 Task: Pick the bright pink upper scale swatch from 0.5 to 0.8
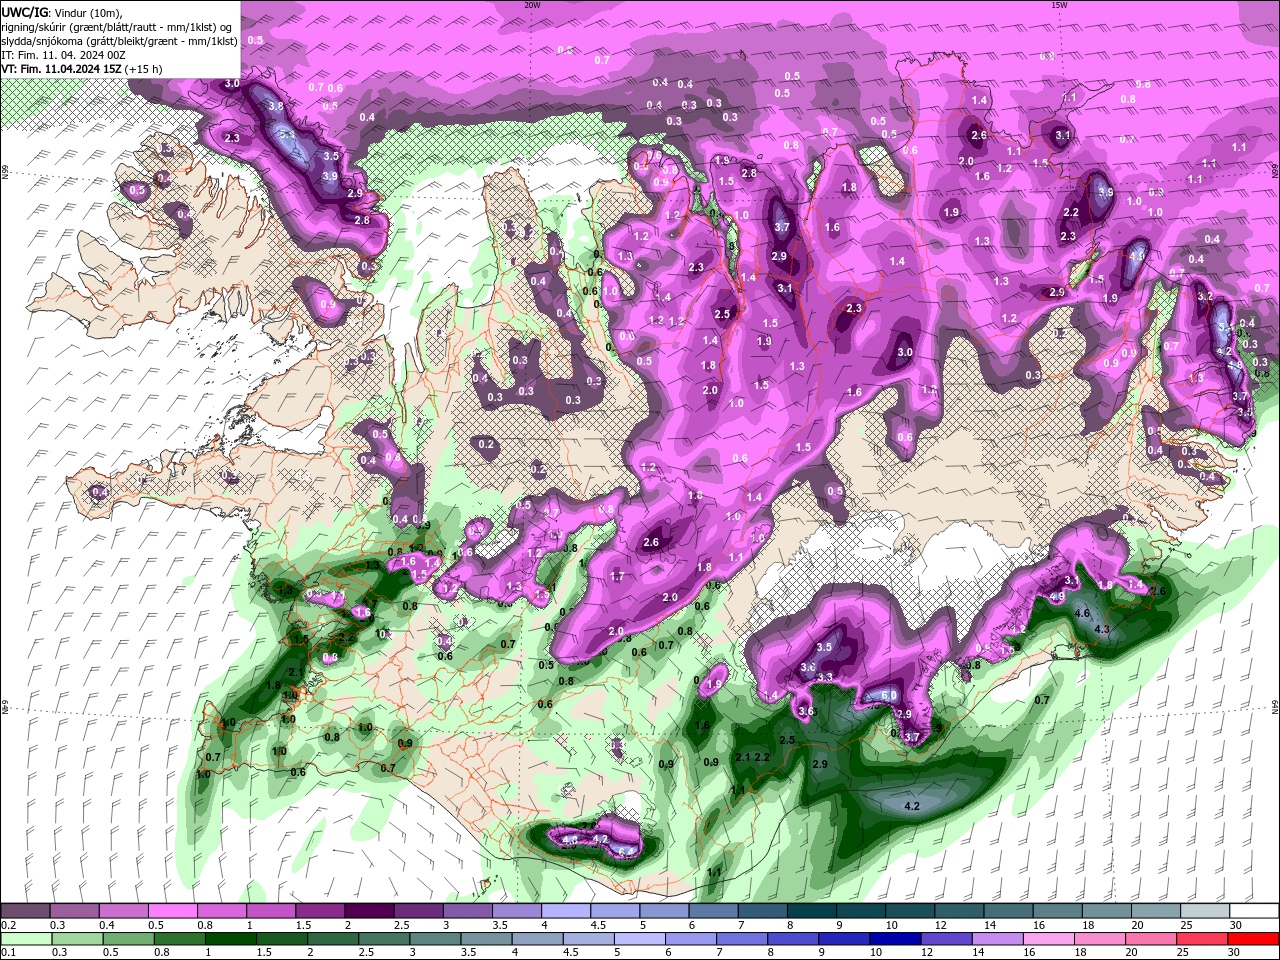(173, 911)
